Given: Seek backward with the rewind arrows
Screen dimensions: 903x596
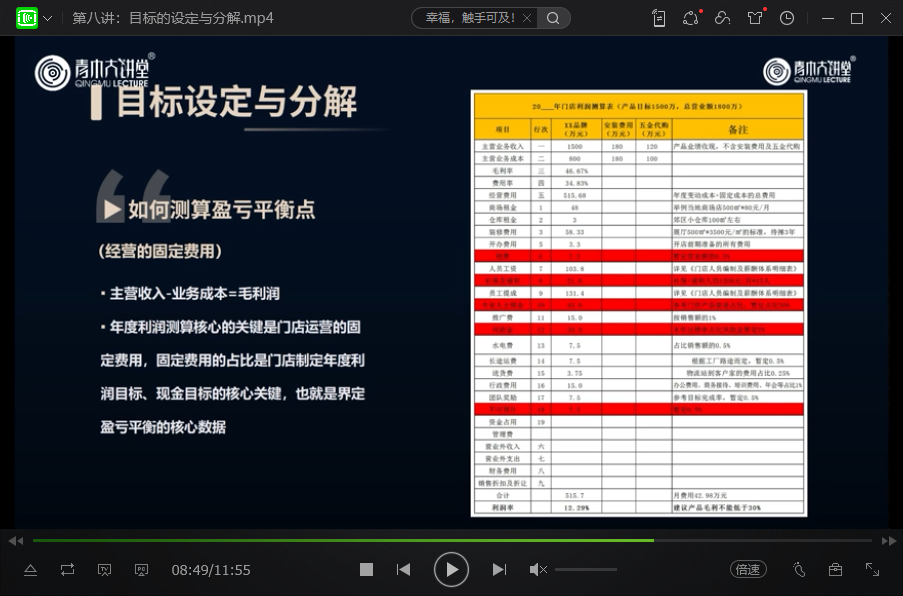Looking at the screenshot, I should point(16,541).
